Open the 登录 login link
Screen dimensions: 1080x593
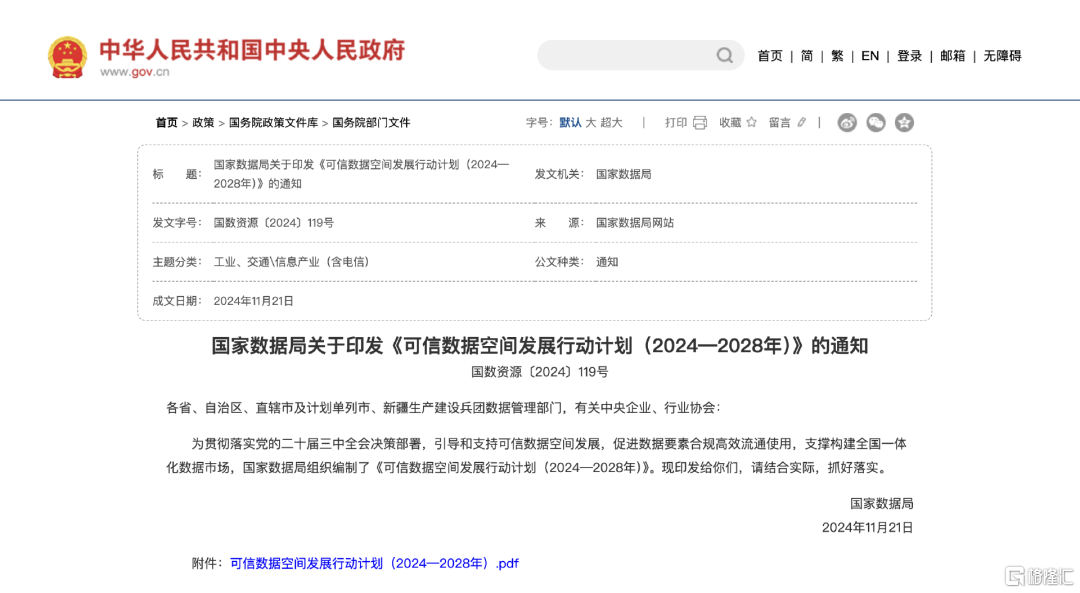909,56
